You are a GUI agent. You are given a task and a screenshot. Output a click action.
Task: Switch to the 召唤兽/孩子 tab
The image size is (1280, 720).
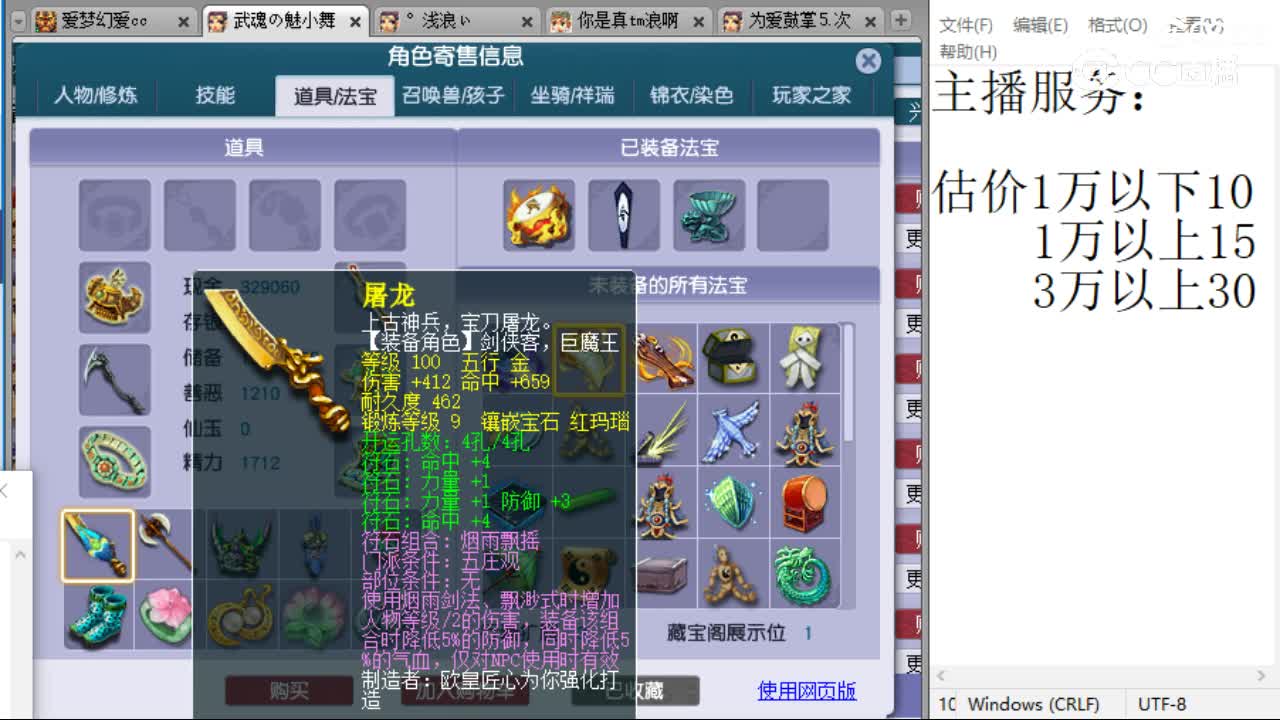pos(453,96)
